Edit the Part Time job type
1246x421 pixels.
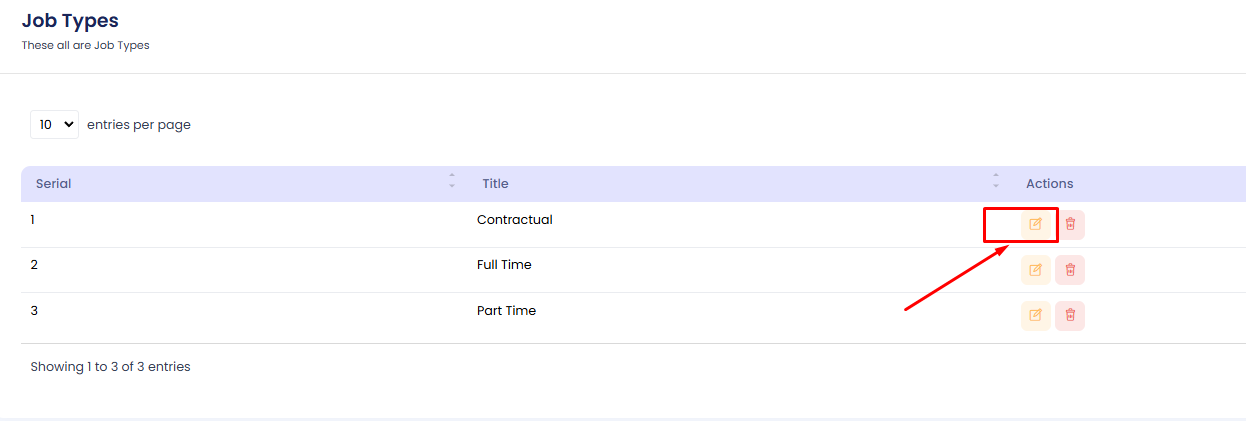pos(1035,315)
